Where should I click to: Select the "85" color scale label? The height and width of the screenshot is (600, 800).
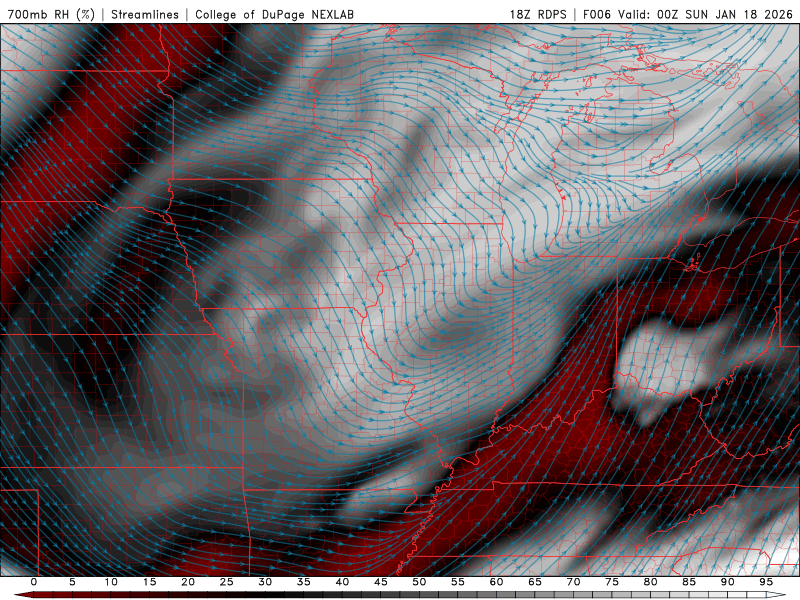(689, 582)
